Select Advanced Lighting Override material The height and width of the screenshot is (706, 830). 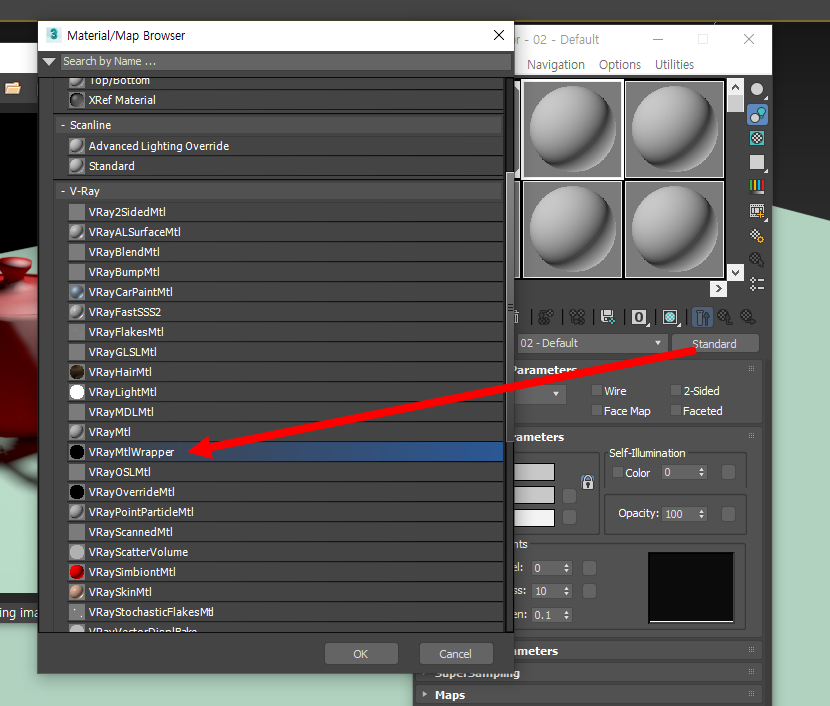286,146
